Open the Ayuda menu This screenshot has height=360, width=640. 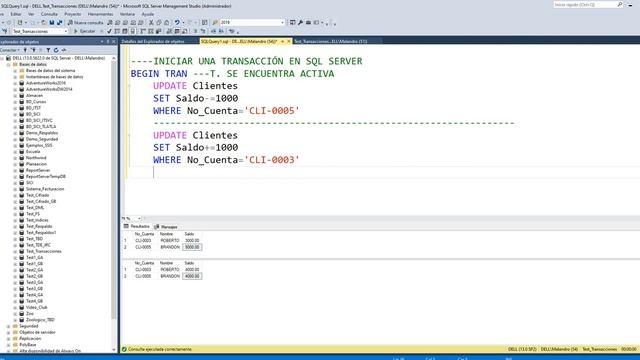pyautogui.click(x=147, y=14)
